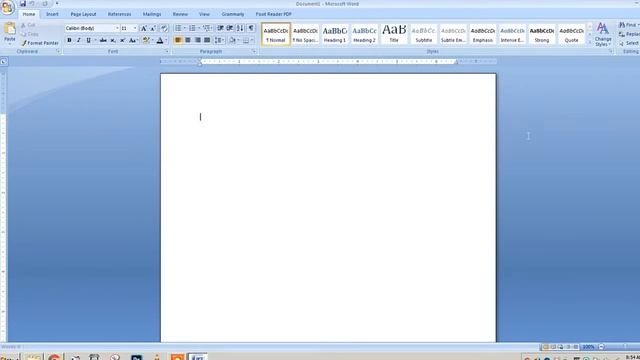
Task: Apply the Quote style
Action: pyautogui.click(x=571, y=34)
